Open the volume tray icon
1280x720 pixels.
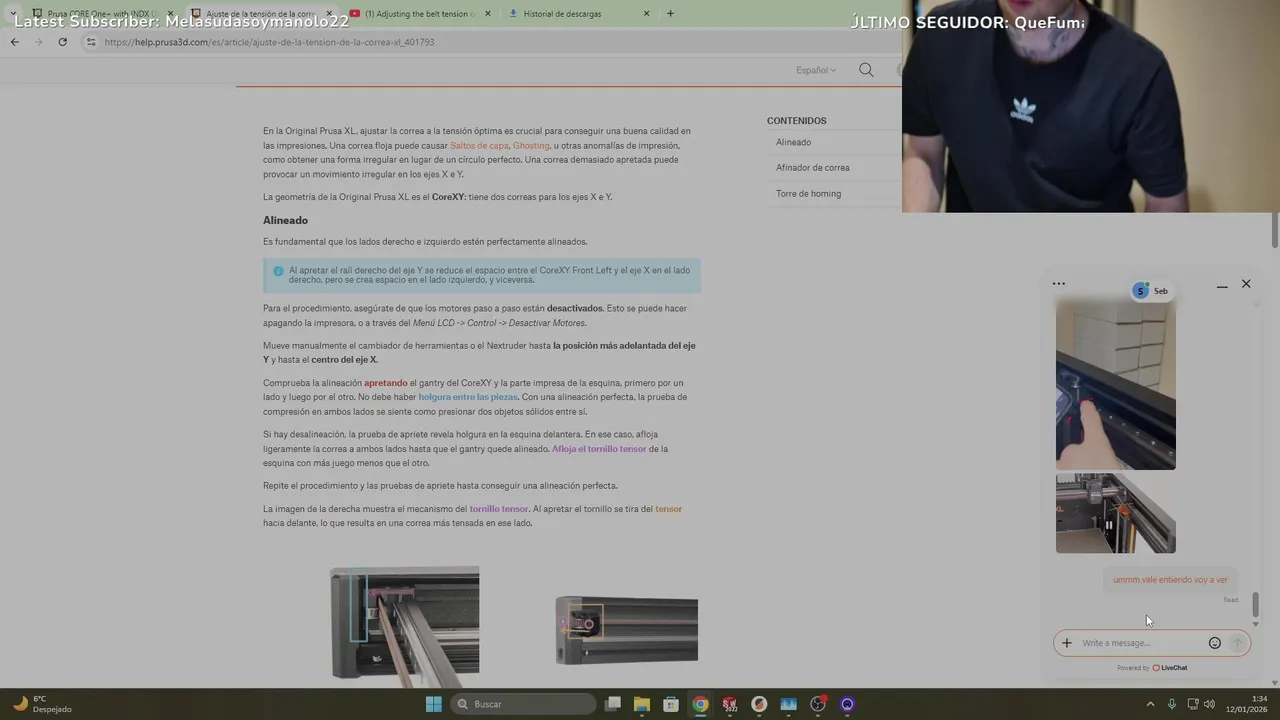coord(1210,704)
